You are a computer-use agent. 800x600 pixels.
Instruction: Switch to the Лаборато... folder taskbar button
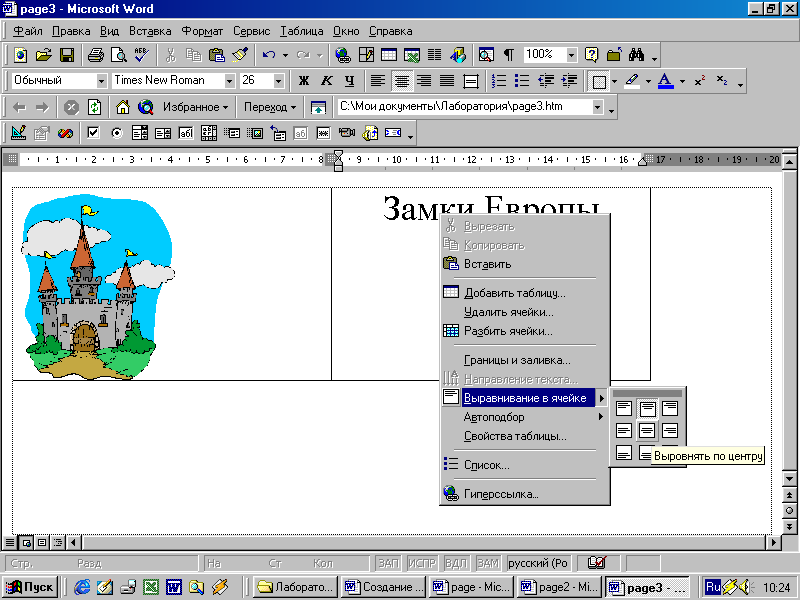point(296,587)
